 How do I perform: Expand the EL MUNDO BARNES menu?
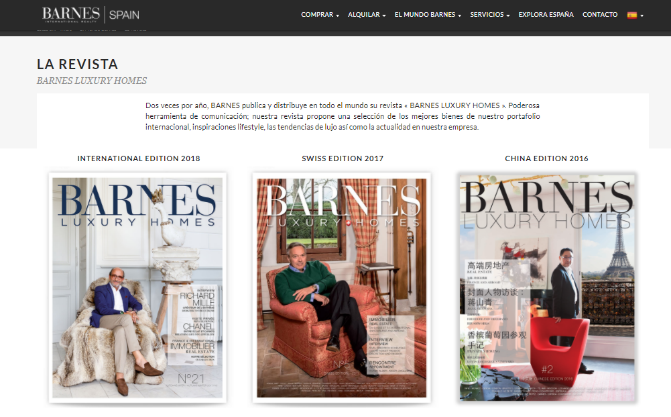428,15
